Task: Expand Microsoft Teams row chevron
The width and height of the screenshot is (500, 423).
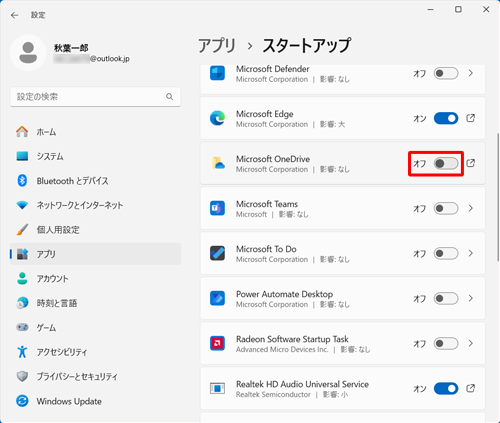Action: click(x=471, y=208)
